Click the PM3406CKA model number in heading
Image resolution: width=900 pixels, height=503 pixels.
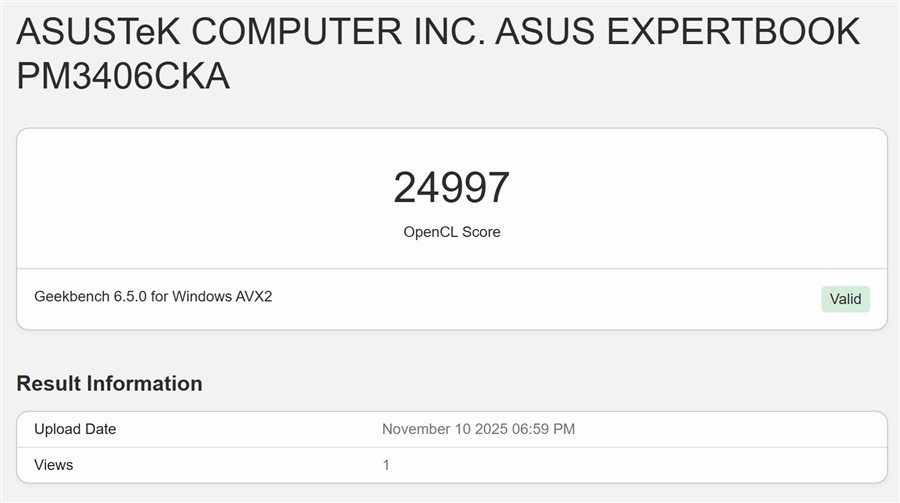123,76
